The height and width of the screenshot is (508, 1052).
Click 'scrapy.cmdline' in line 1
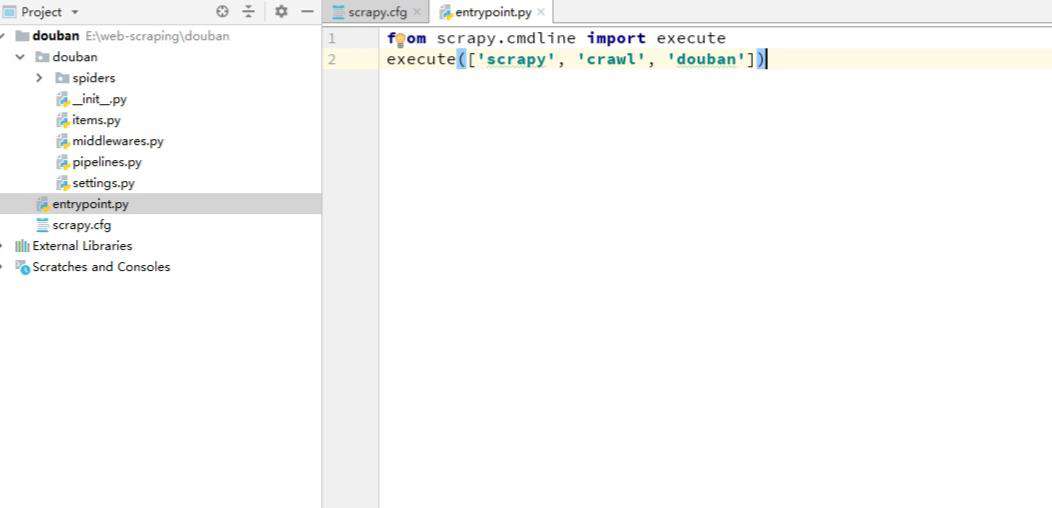click(x=506, y=38)
